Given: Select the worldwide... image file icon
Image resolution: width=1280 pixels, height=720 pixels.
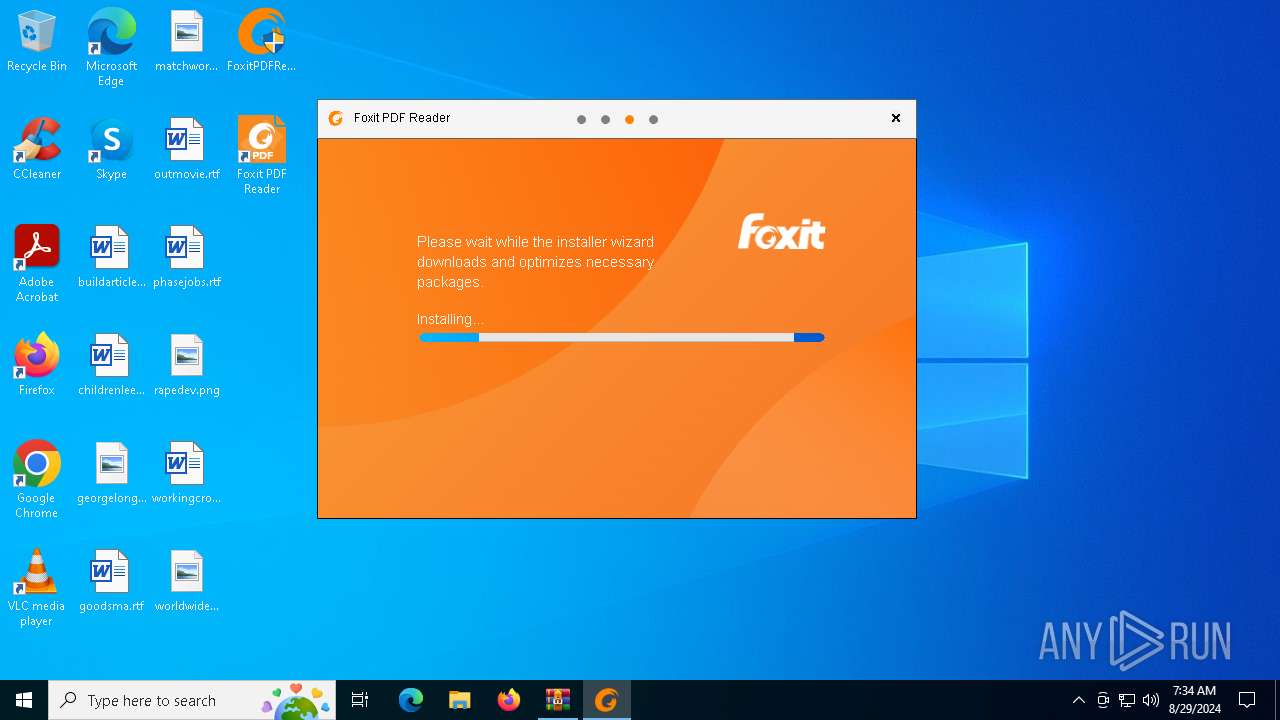Looking at the screenshot, I should tap(186, 581).
